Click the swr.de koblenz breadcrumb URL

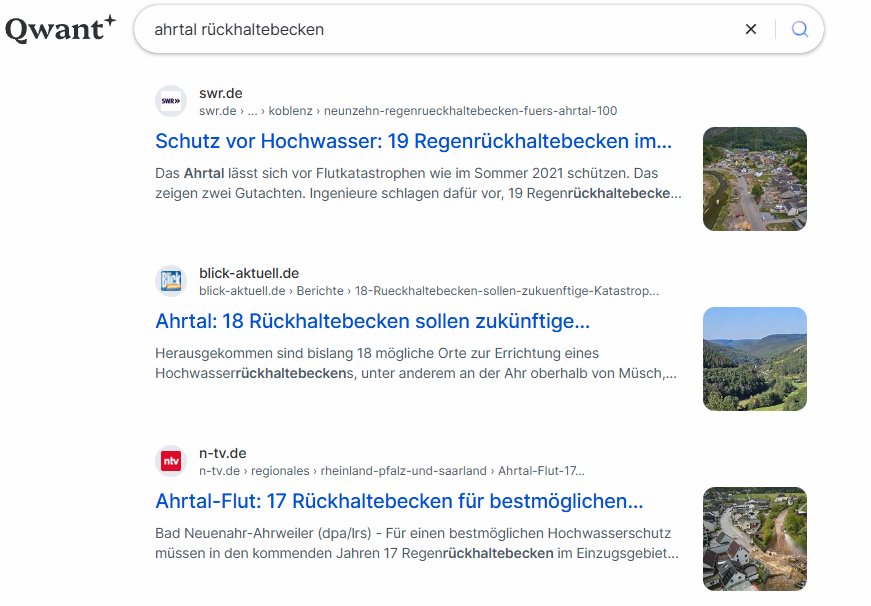pos(408,111)
